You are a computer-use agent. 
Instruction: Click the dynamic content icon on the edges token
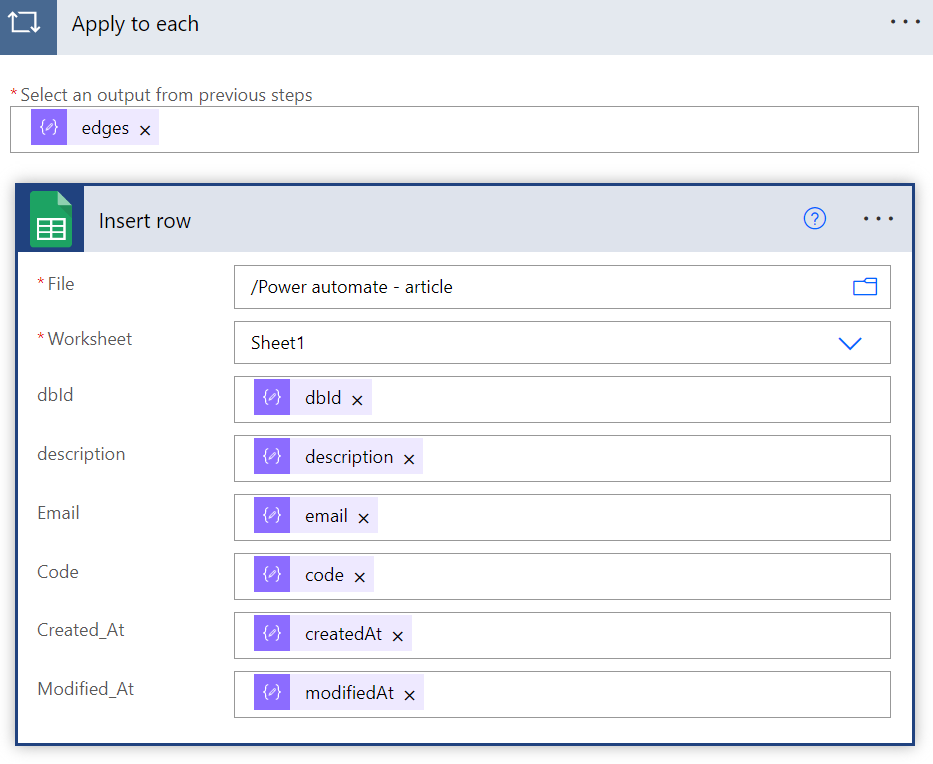point(48,127)
